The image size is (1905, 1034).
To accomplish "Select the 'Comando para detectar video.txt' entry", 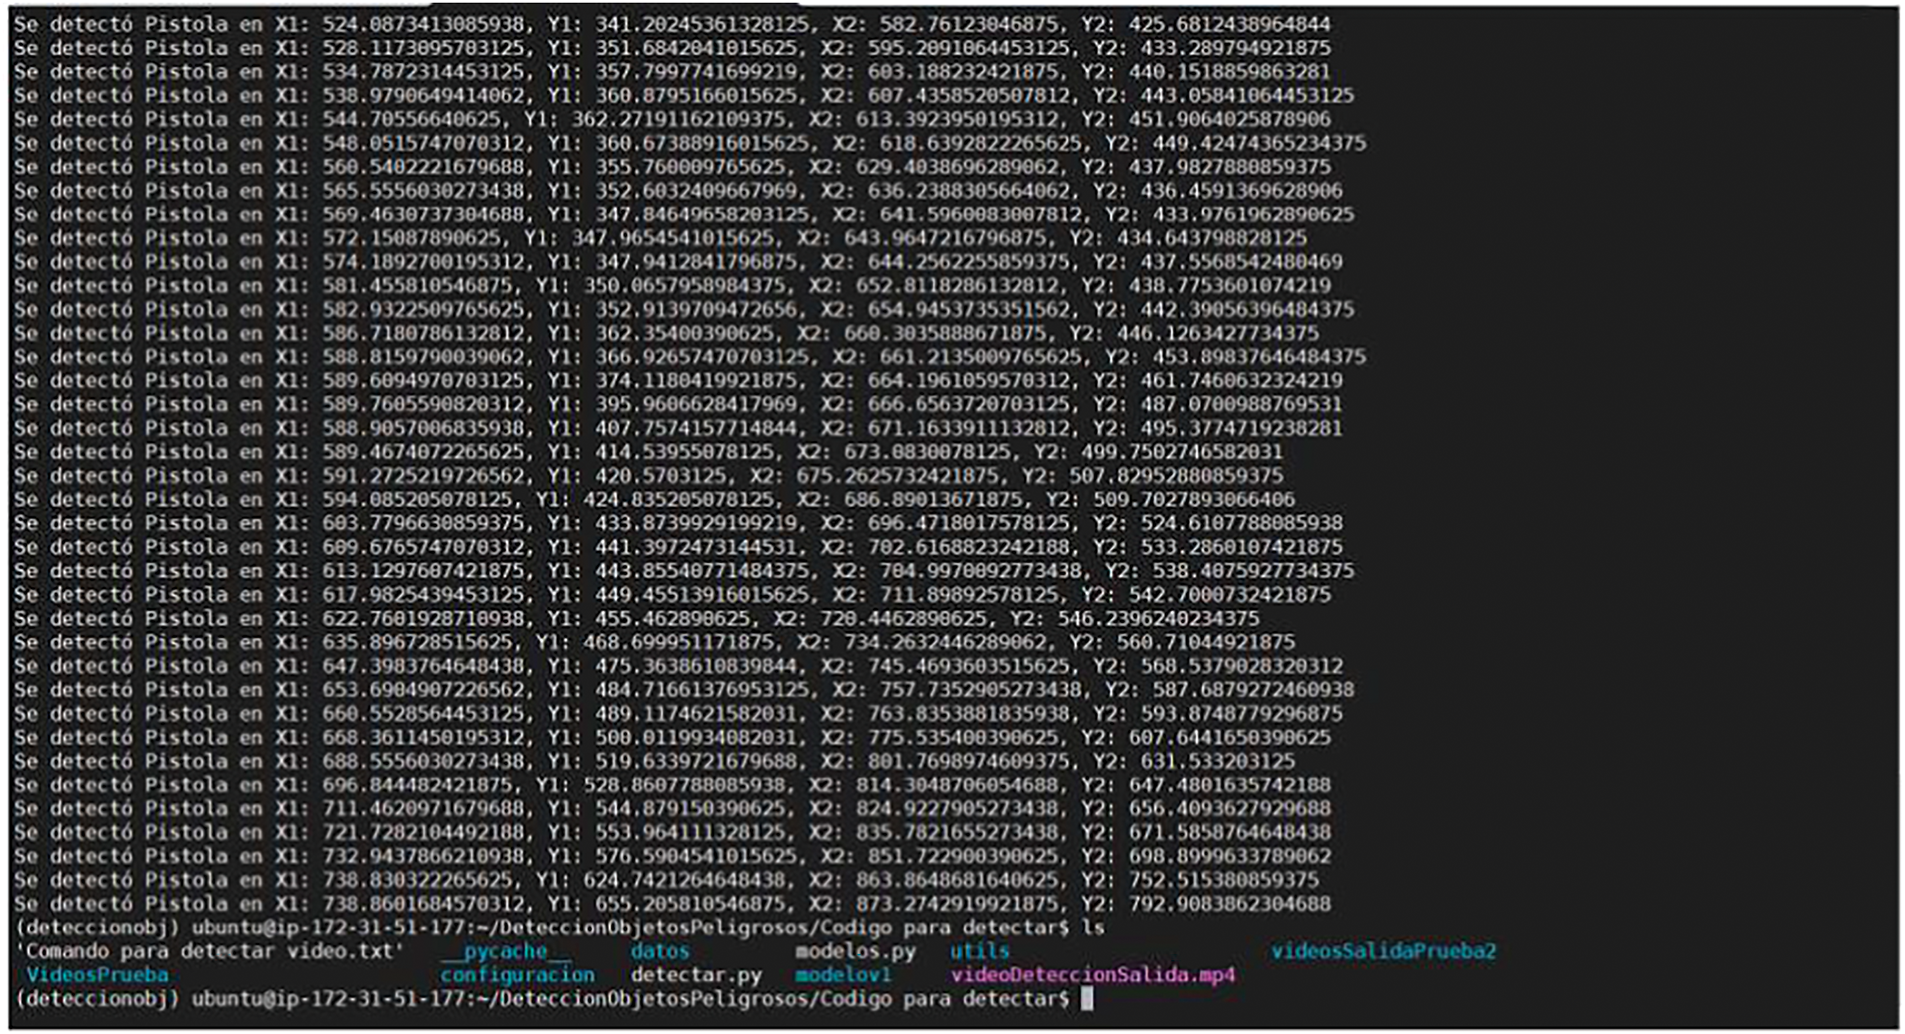I will (x=210, y=951).
